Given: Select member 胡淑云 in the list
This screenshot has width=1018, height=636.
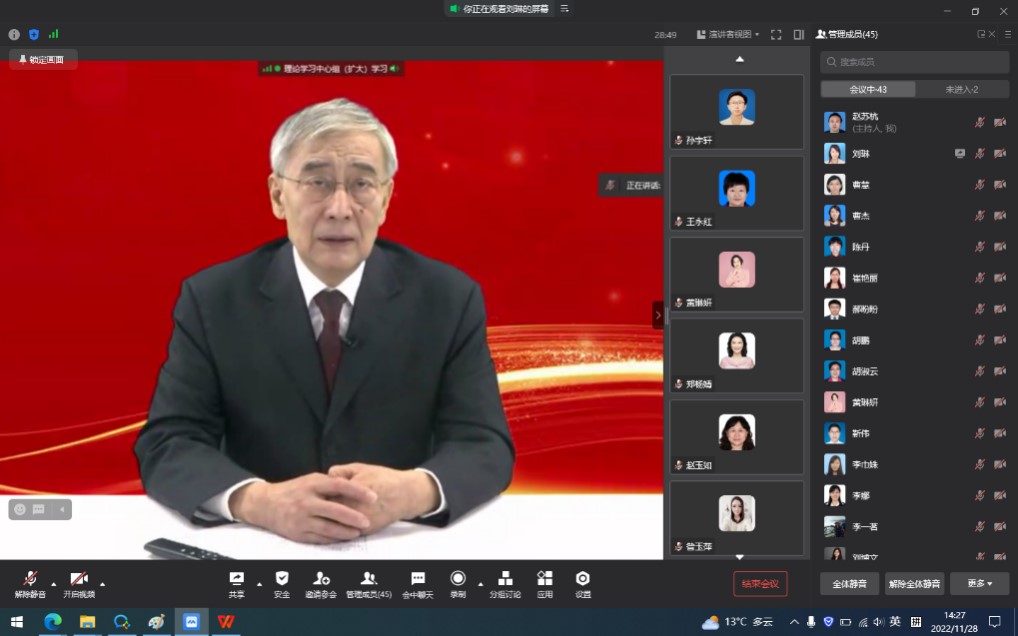Looking at the screenshot, I should (914, 371).
